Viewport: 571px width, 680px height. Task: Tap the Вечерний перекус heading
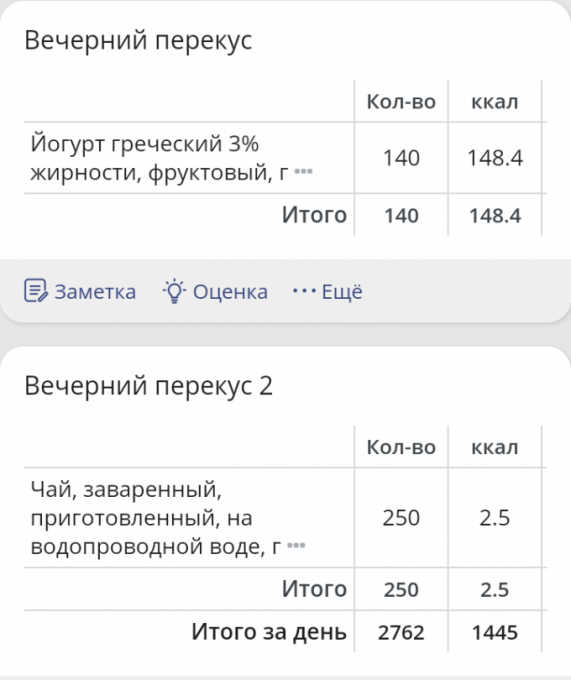coord(138,40)
